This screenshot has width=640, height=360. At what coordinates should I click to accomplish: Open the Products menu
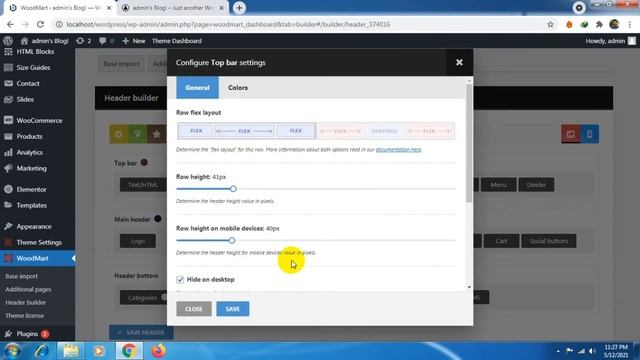(29, 137)
